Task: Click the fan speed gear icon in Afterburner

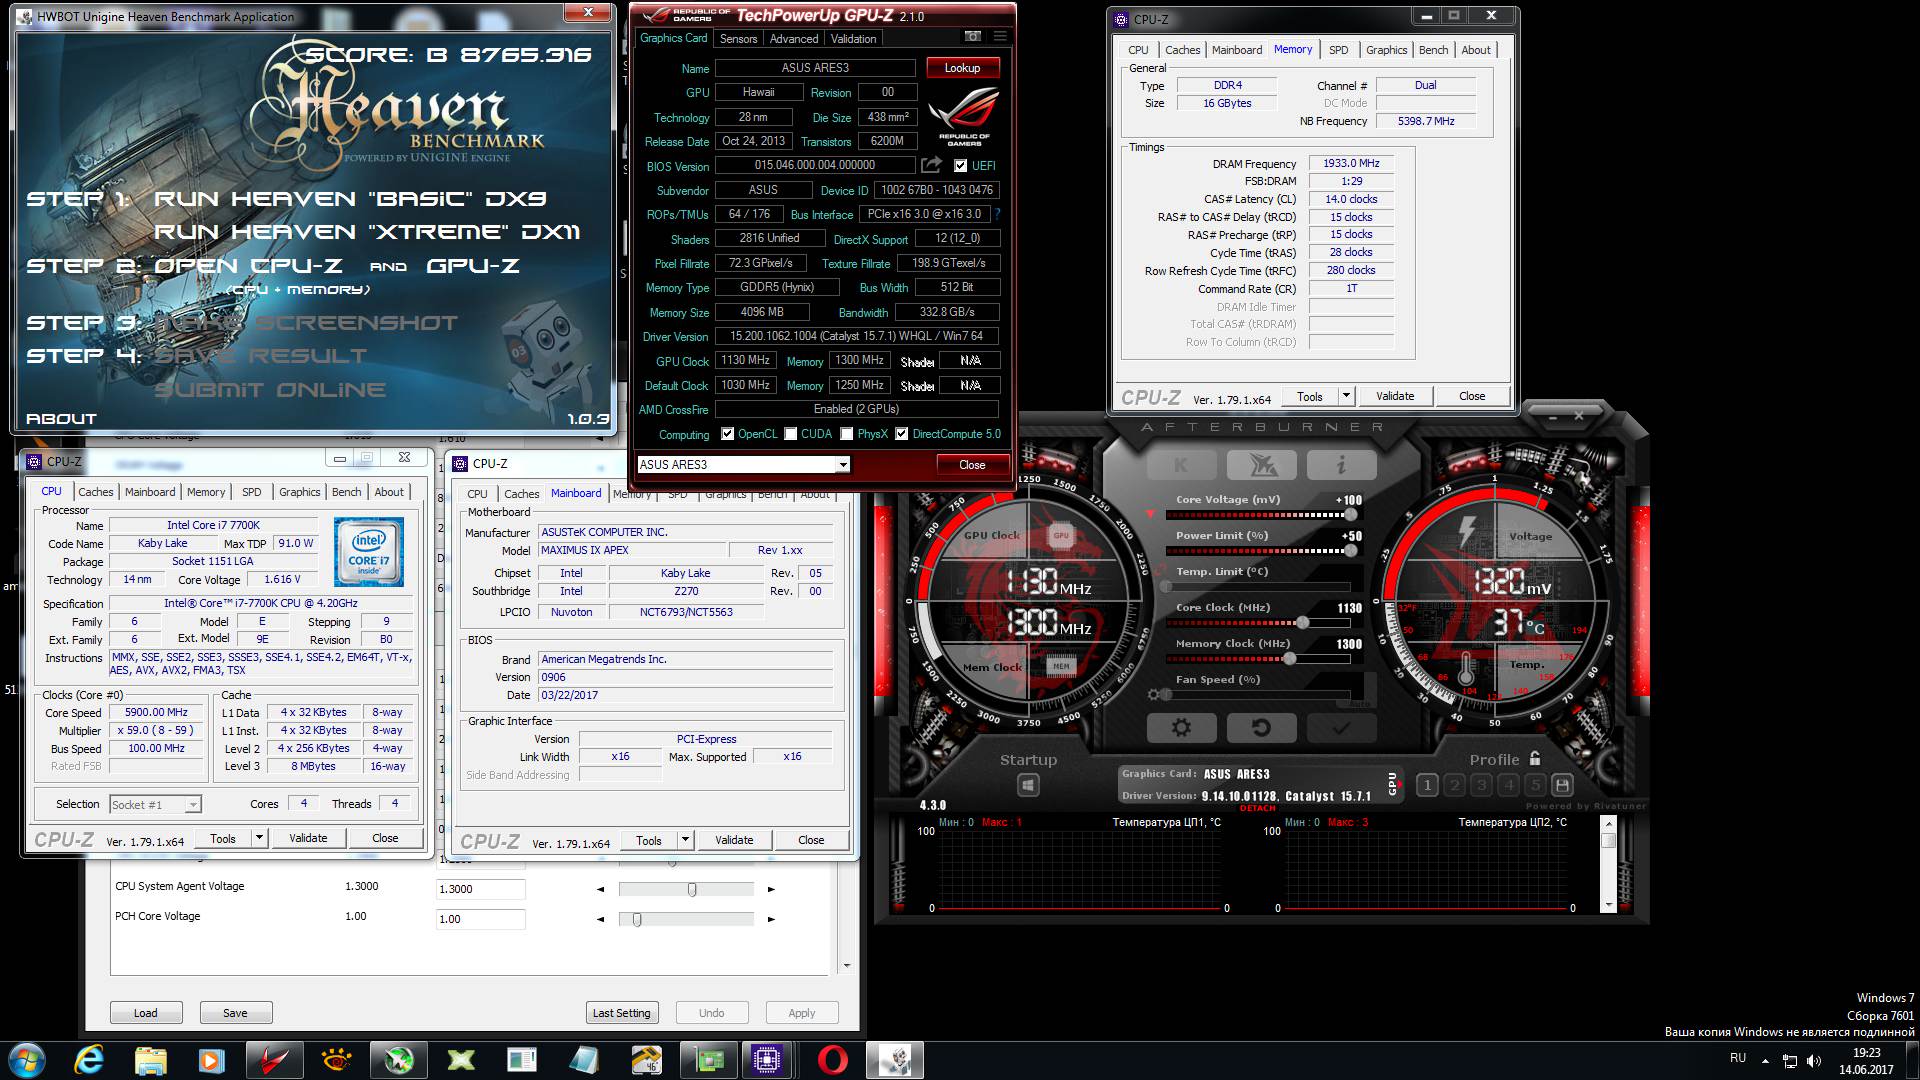Action: (x=1154, y=694)
